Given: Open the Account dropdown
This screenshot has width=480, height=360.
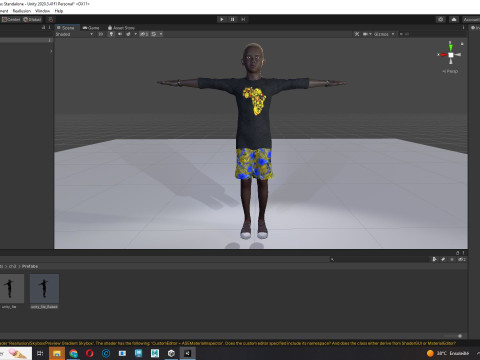Looking at the screenshot, I should pos(471,19).
